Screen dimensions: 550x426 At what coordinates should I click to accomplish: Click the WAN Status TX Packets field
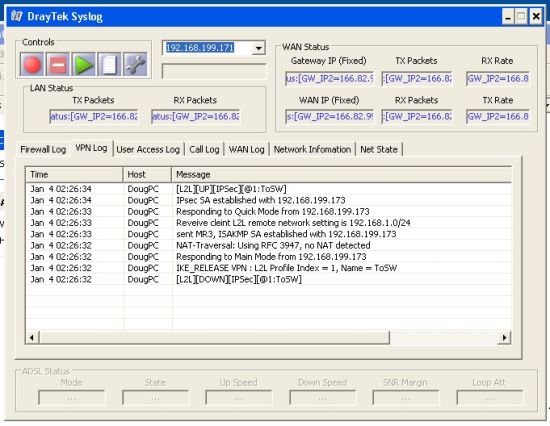pos(417,79)
